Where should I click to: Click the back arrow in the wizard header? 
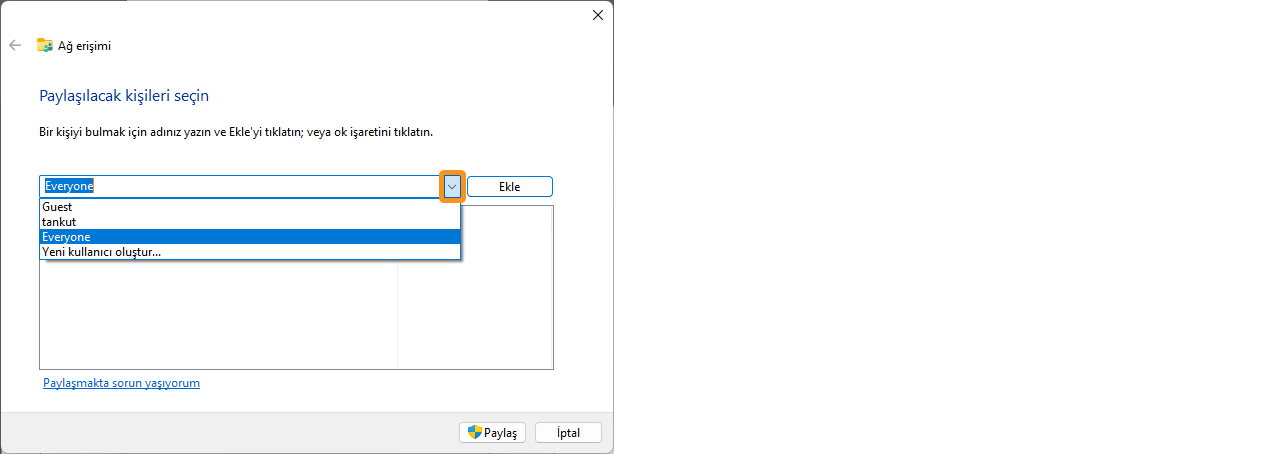(15, 45)
